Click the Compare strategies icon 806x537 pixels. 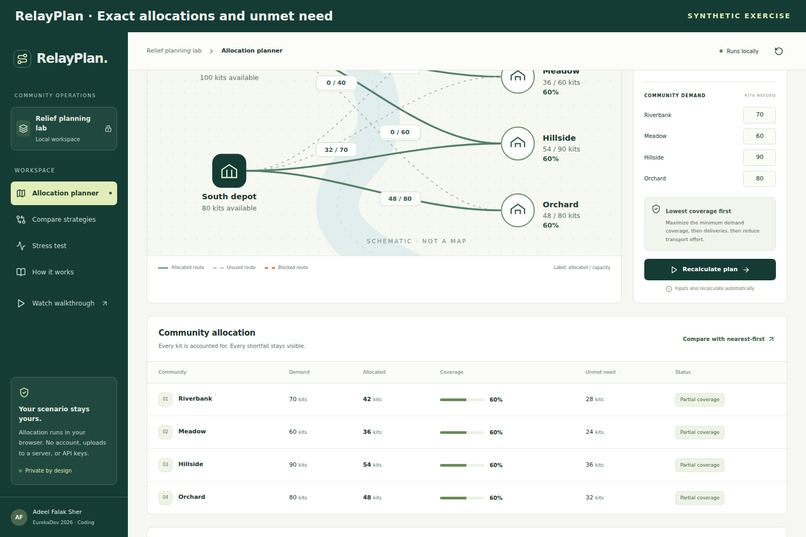pos(21,219)
